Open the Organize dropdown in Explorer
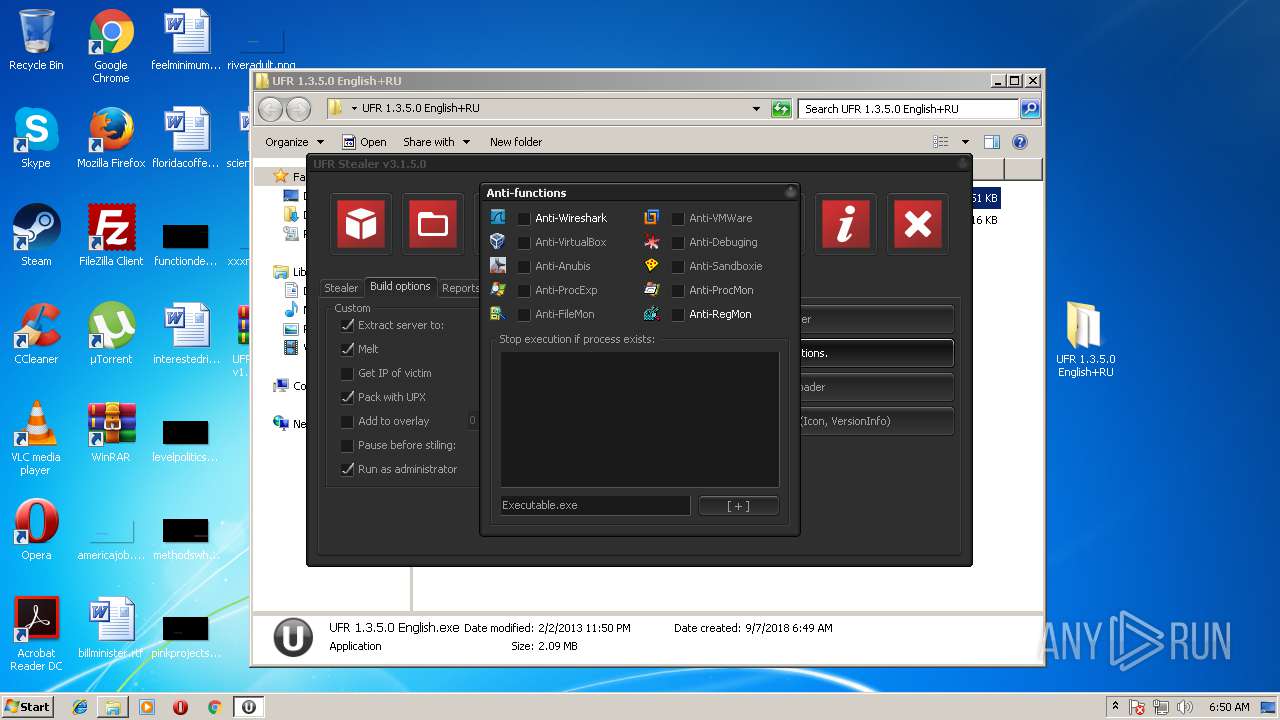 point(294,142)
